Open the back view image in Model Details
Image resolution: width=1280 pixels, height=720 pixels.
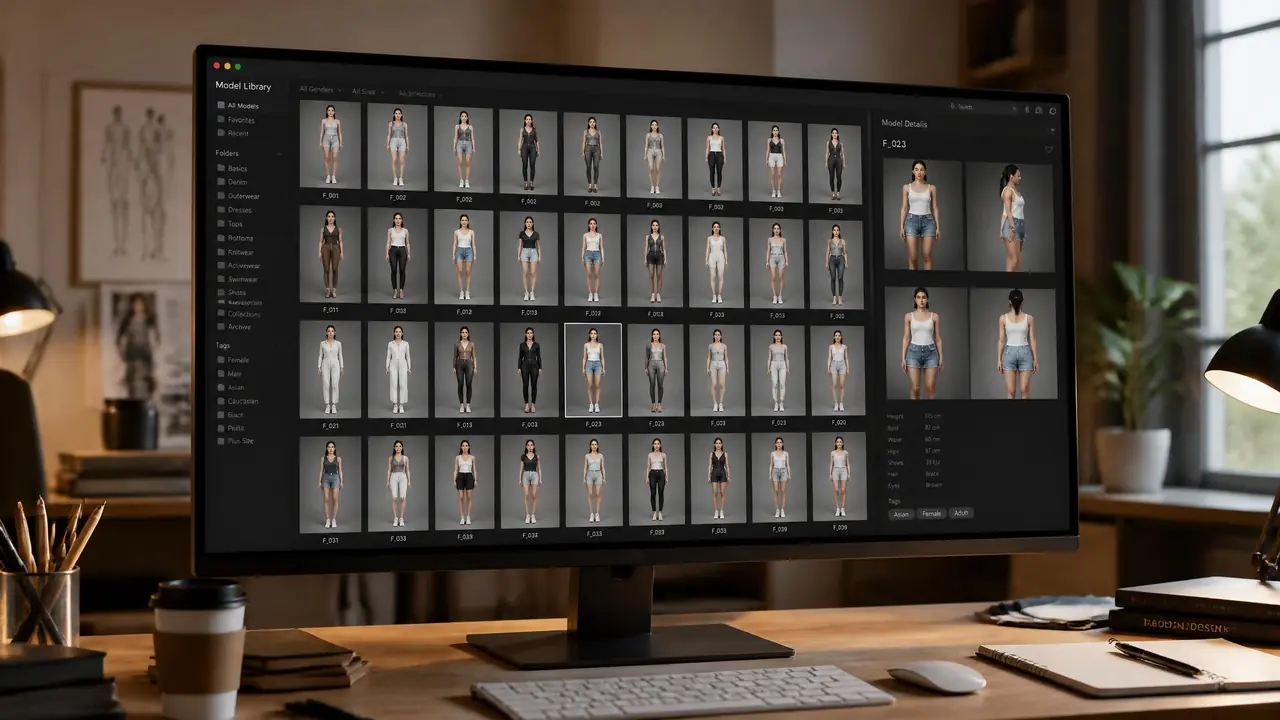click(x=1014, y=343)
